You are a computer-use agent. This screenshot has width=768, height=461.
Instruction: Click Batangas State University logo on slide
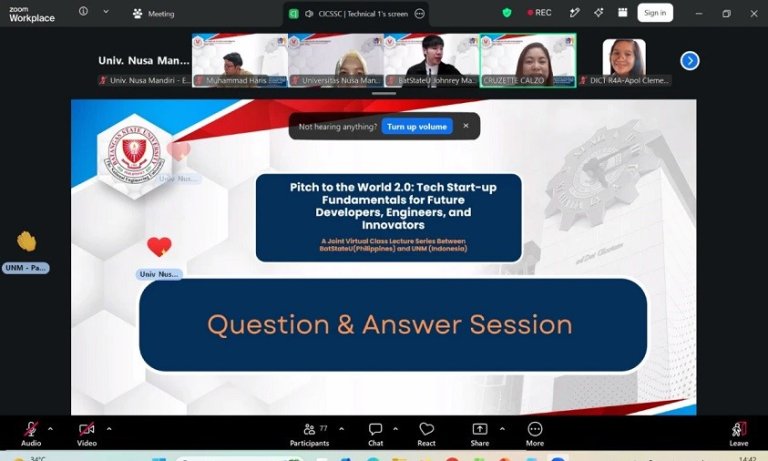(x=134, y=155)
